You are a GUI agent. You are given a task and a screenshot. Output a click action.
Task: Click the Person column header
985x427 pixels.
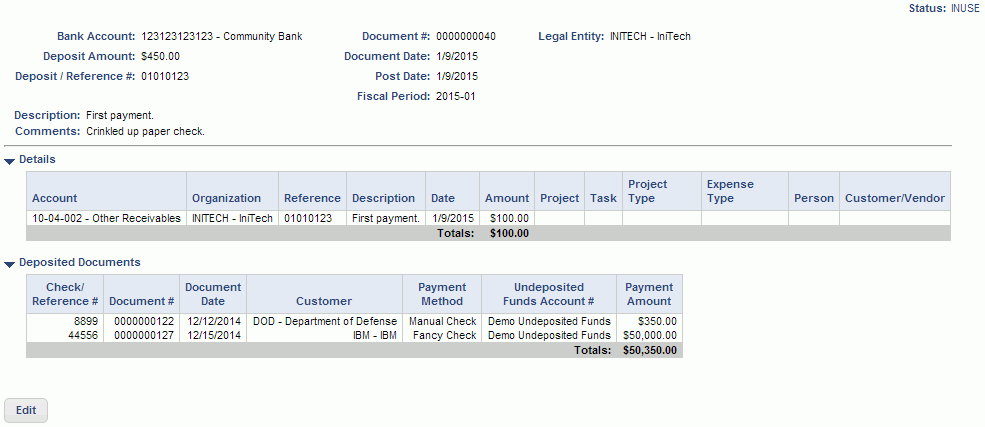[x=813, y=198]
